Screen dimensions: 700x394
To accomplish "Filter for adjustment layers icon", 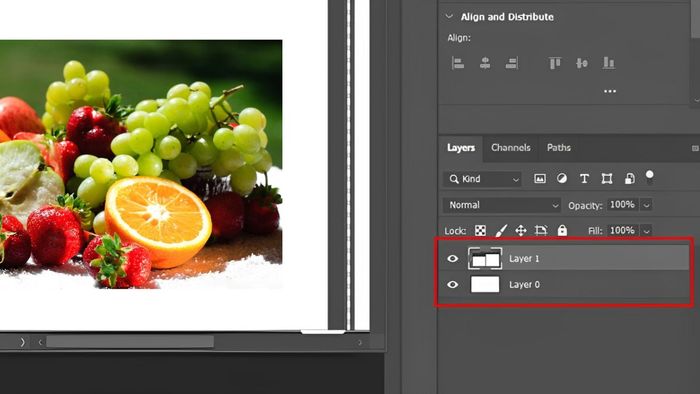I will (562, 178).
